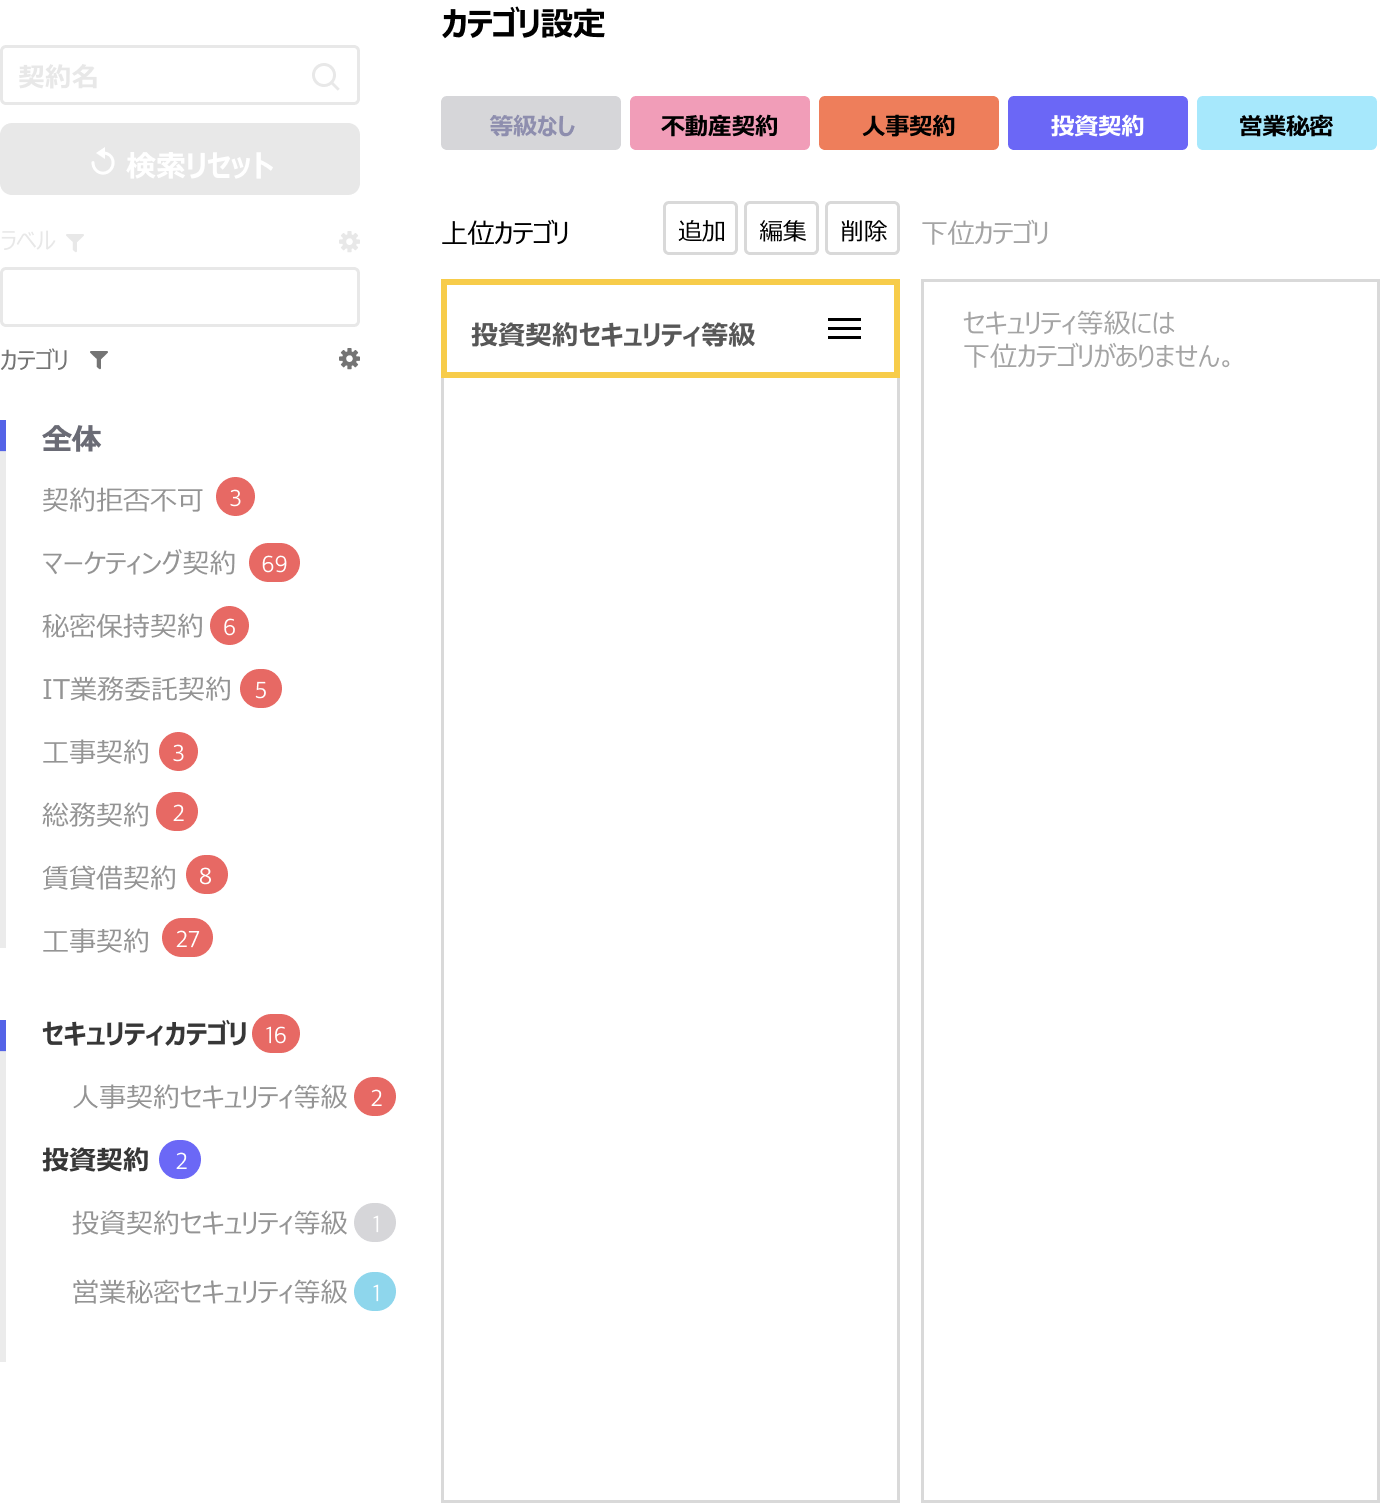The image size is (1380, 1503).
Task: Click the drag handle on 投資契約セキュリティ等級 card
Action: point(844,329)
